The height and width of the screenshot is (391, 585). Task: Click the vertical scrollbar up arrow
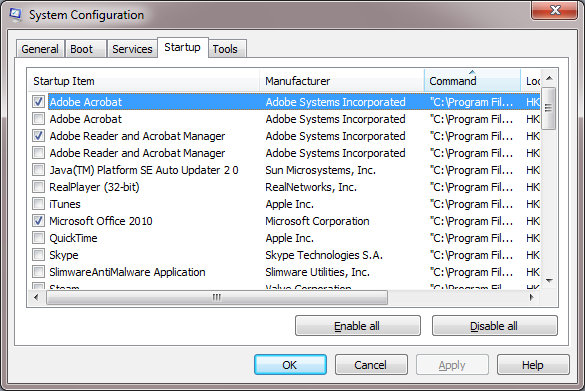(549, 78)
